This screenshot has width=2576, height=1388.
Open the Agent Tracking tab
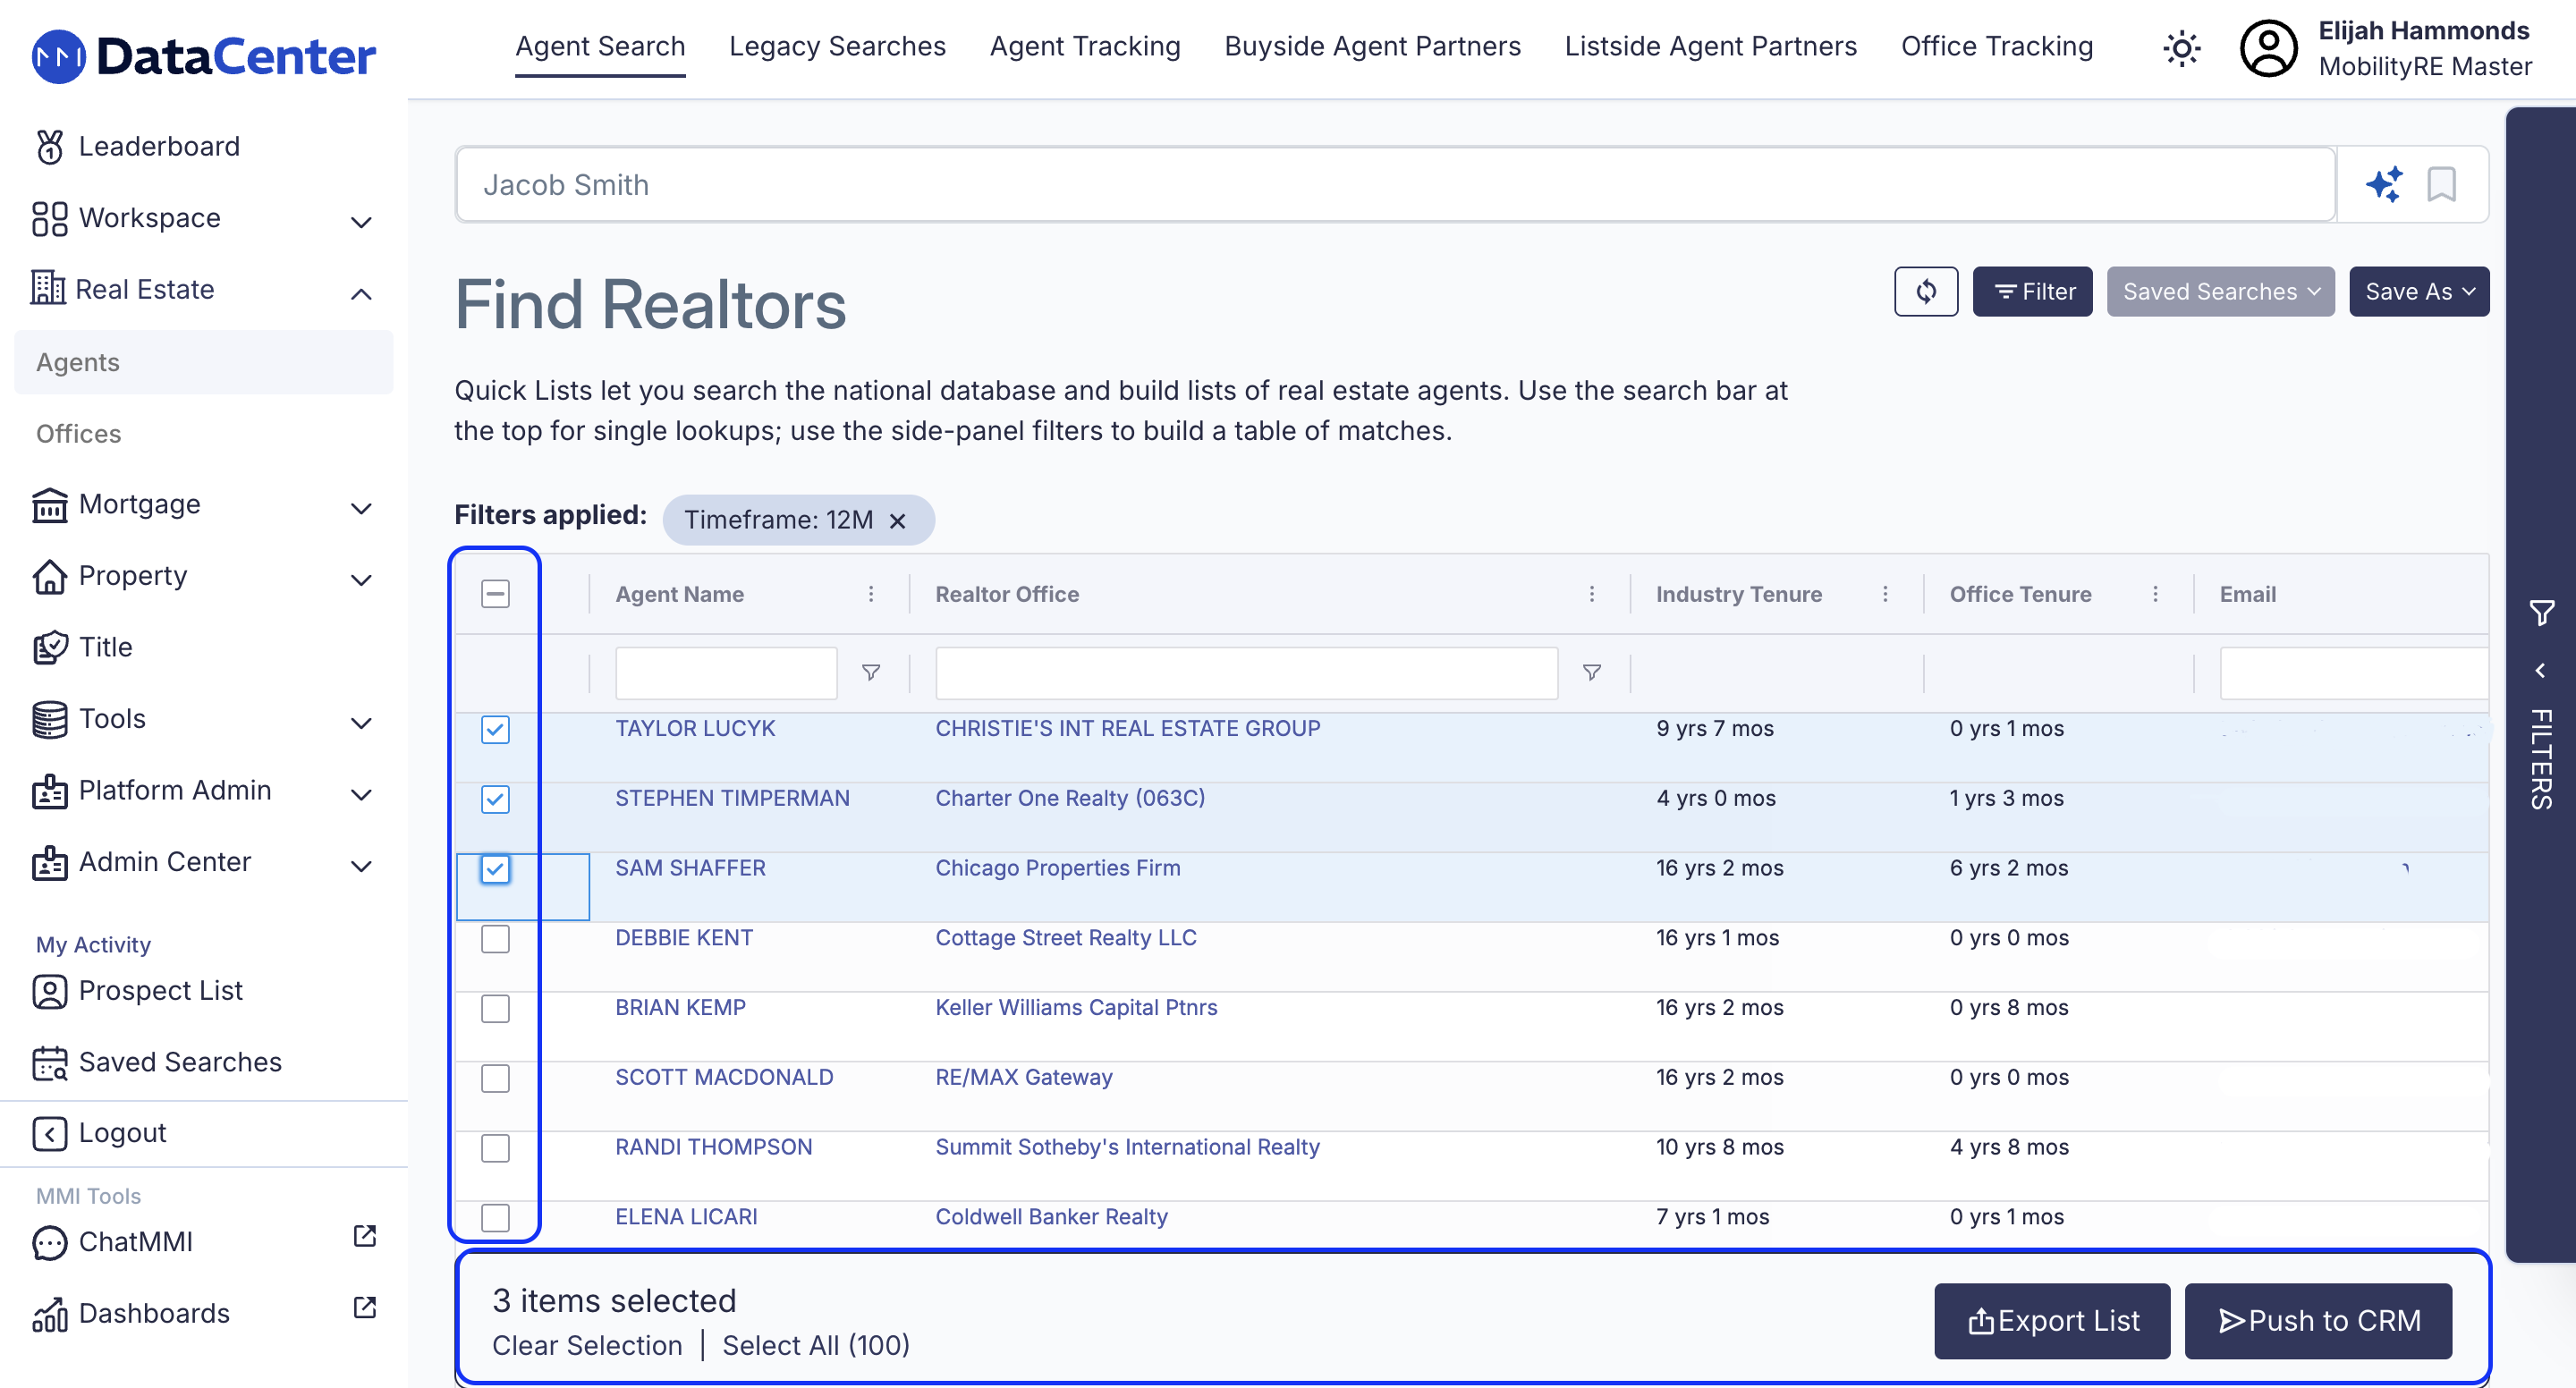[1085, 47]
